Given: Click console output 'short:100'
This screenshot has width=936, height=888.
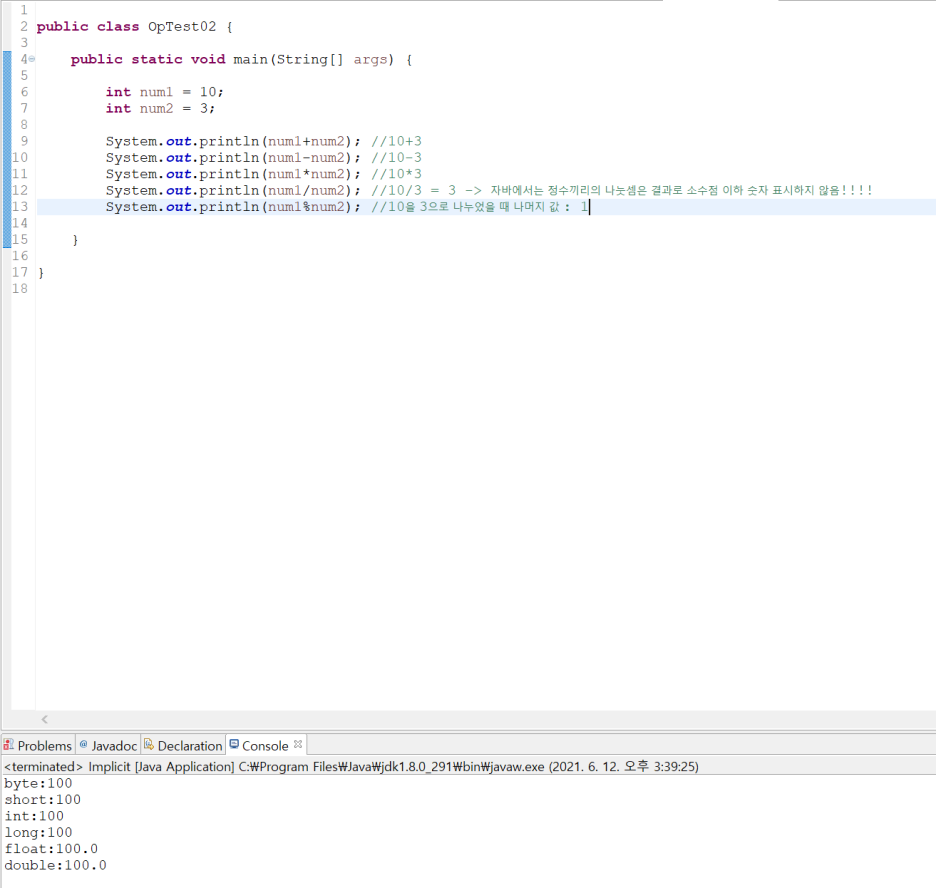Looking at the screenshot, I should click(42, 800).
